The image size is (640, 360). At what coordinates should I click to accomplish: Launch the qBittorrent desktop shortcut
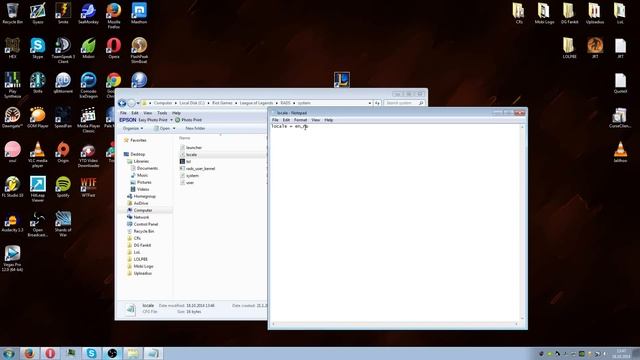[x=63, y=83]
